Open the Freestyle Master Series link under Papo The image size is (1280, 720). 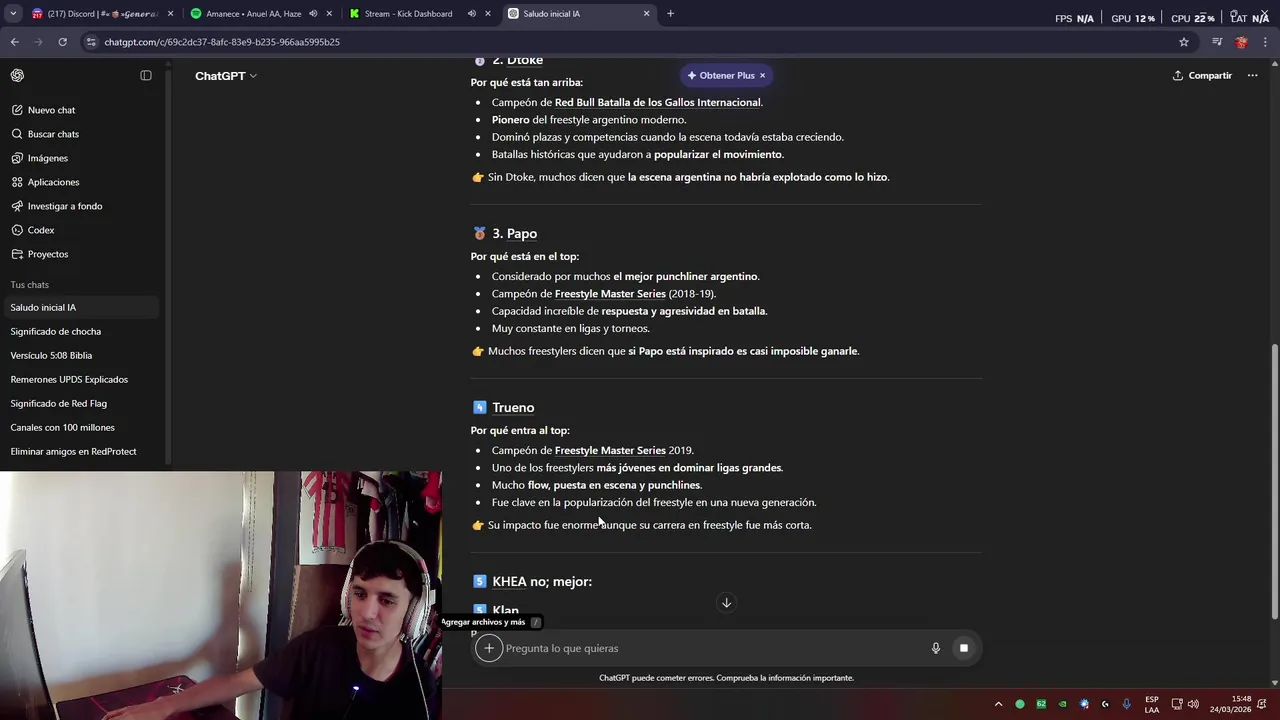click(x=610, y=294)
